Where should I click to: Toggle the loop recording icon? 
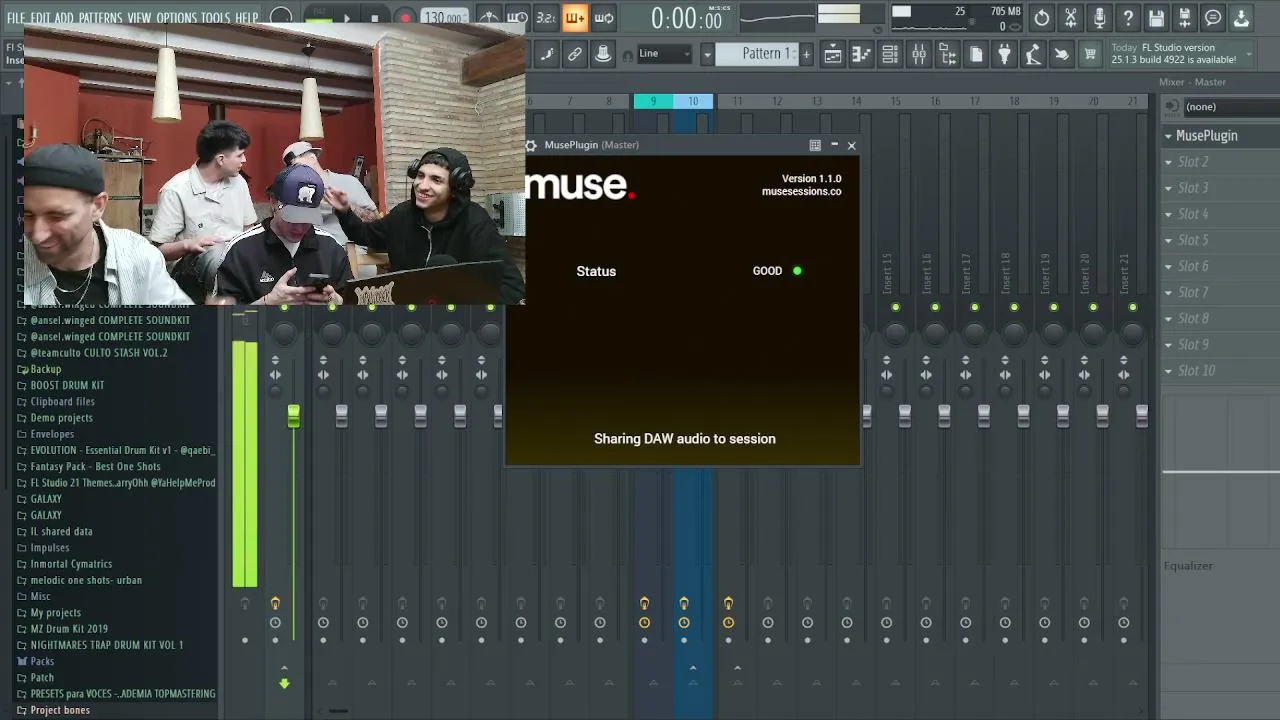[x=604, y=17]
